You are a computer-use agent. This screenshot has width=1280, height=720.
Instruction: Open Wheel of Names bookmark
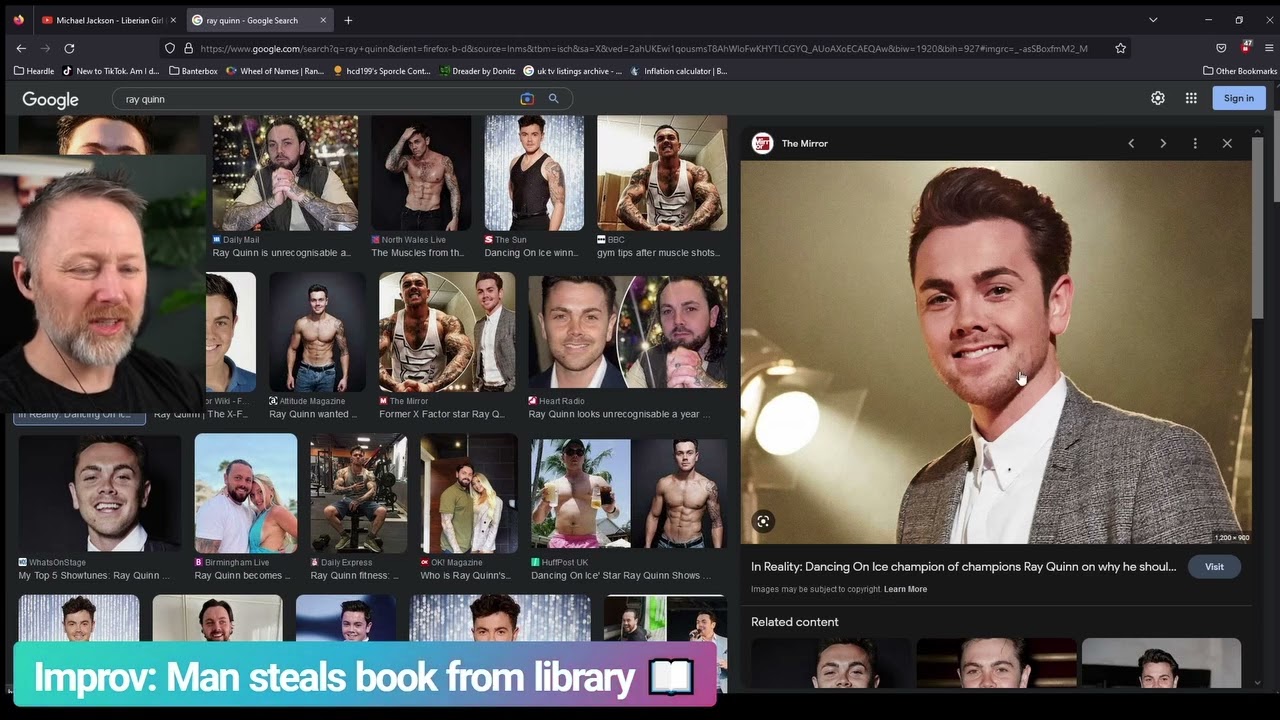(275, 71)
